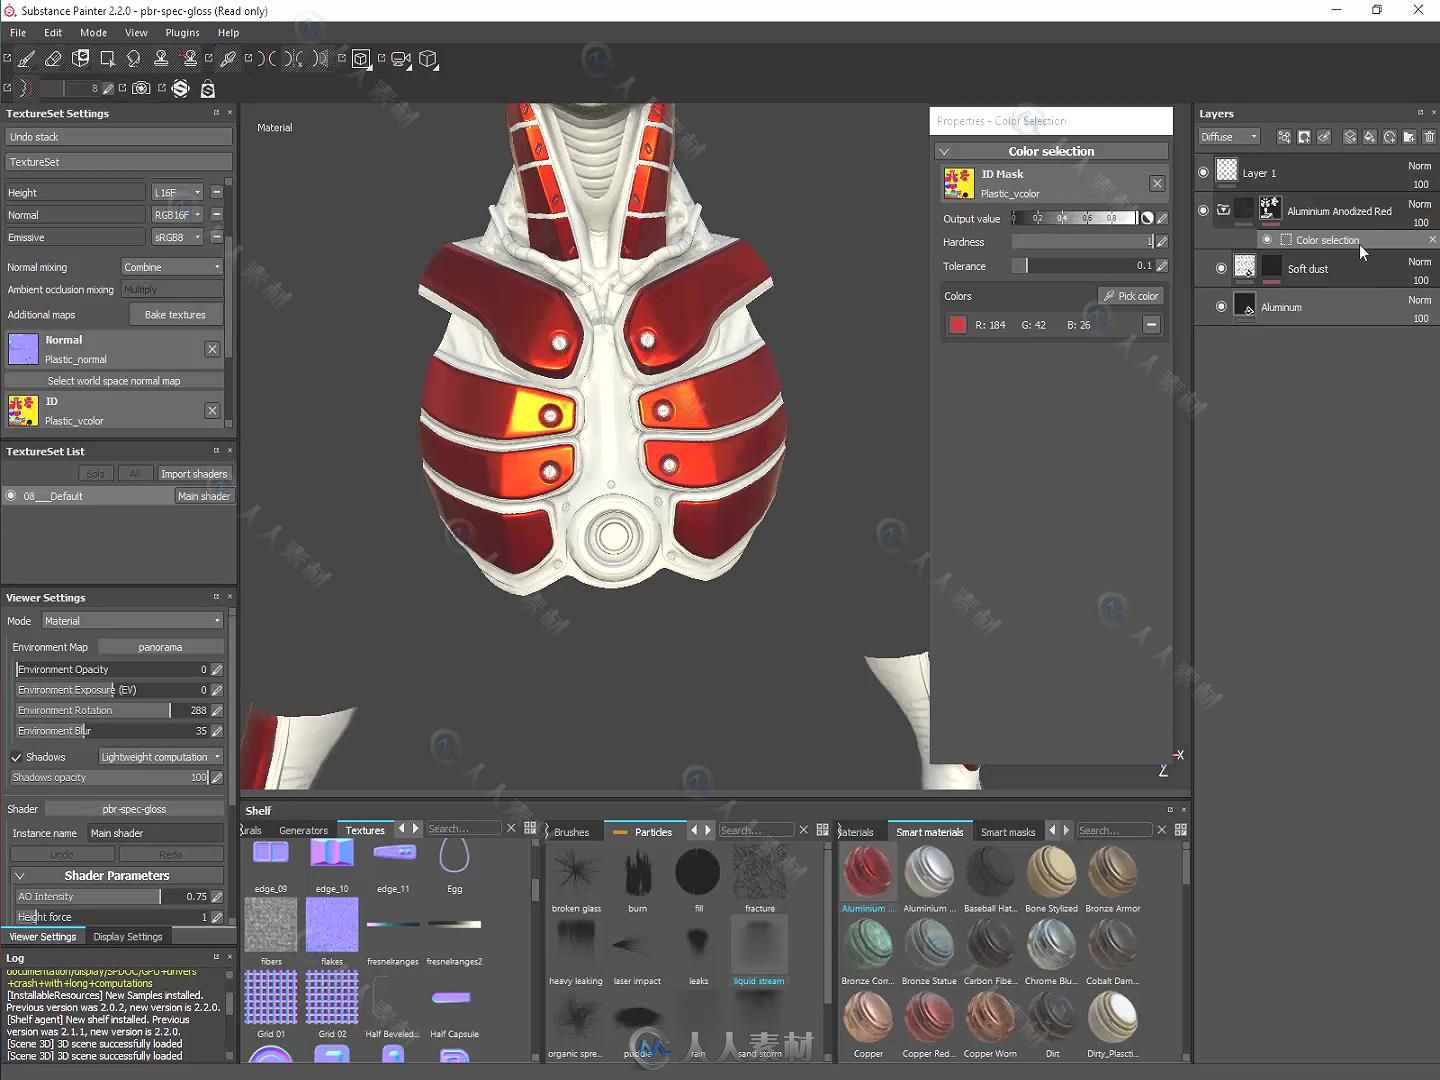1440x1080 pixels.
Task: Add a mask to the layer
Action: coord(1304,137)
